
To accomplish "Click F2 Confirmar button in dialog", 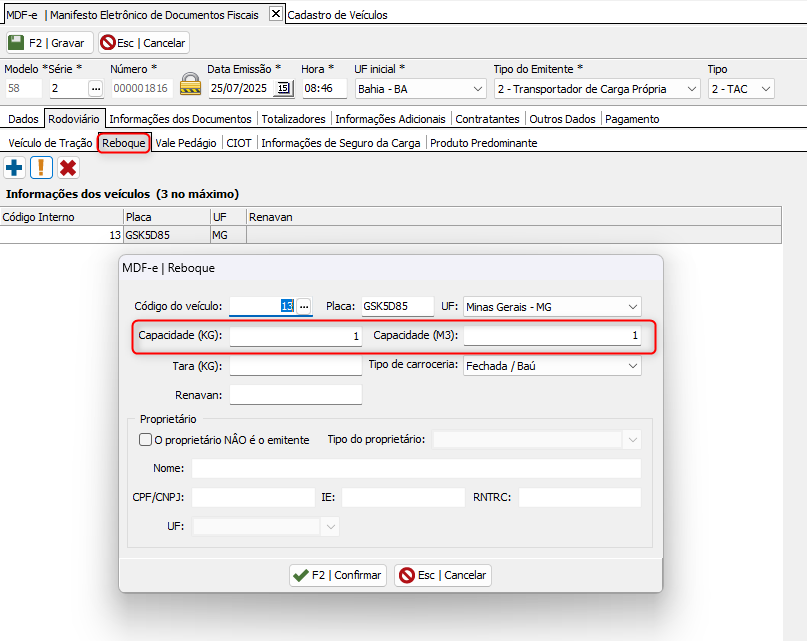I will click(x=338, y=575).
